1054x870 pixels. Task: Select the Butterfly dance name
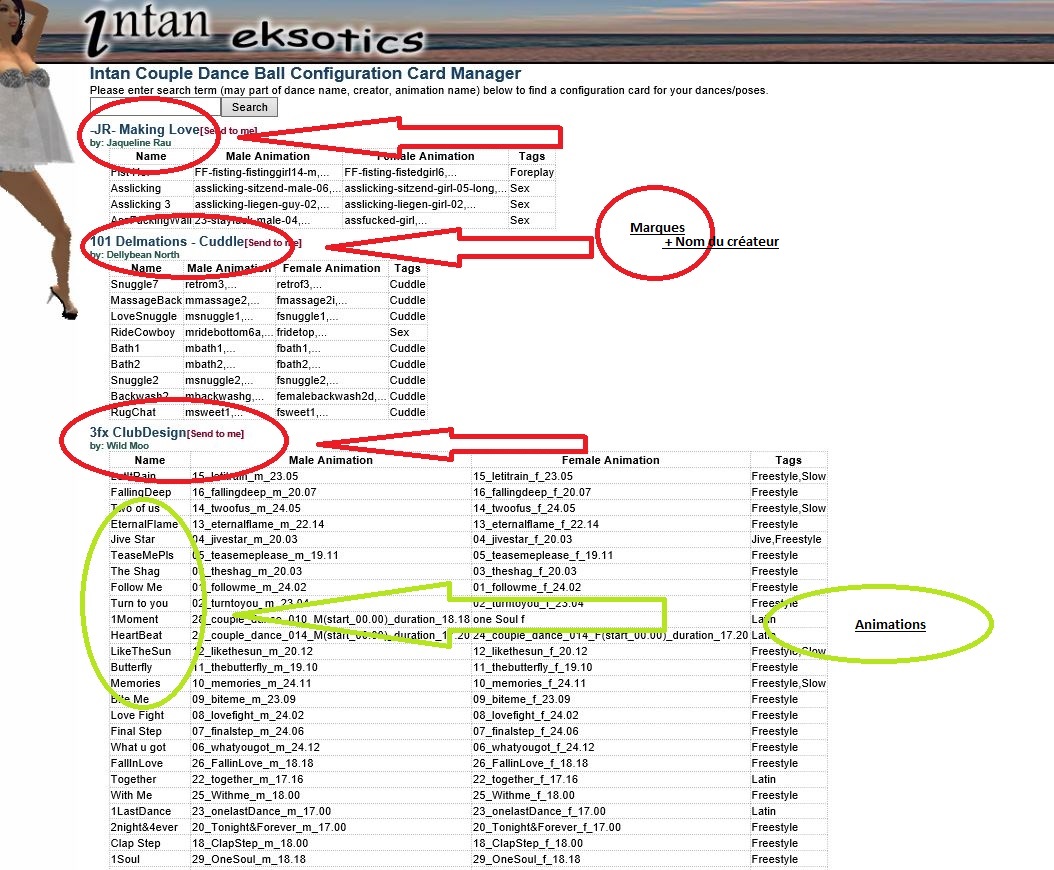pos(131,668)
